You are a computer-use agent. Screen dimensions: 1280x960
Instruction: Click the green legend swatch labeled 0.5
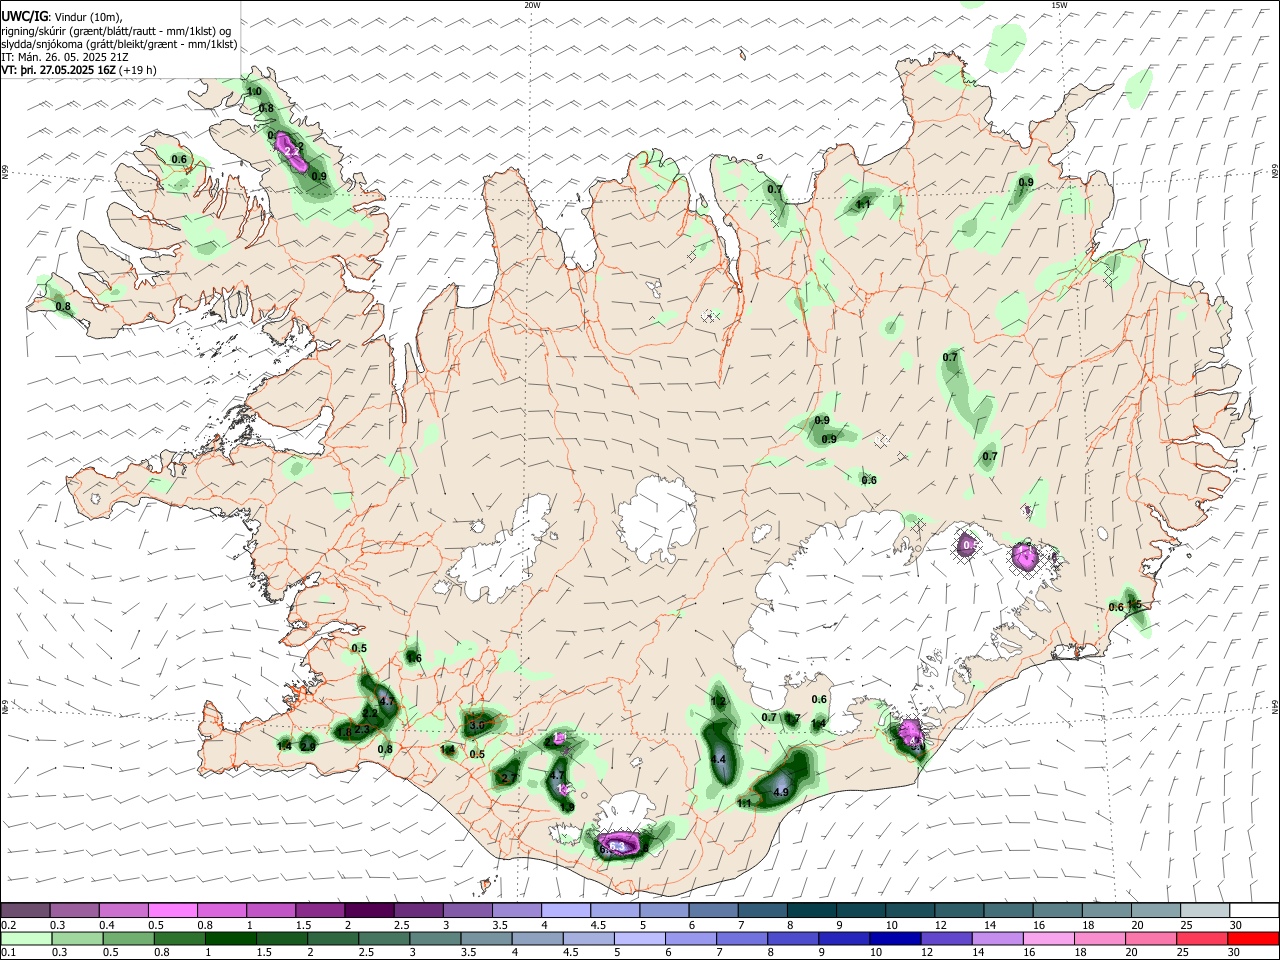(x=129, y=938)
